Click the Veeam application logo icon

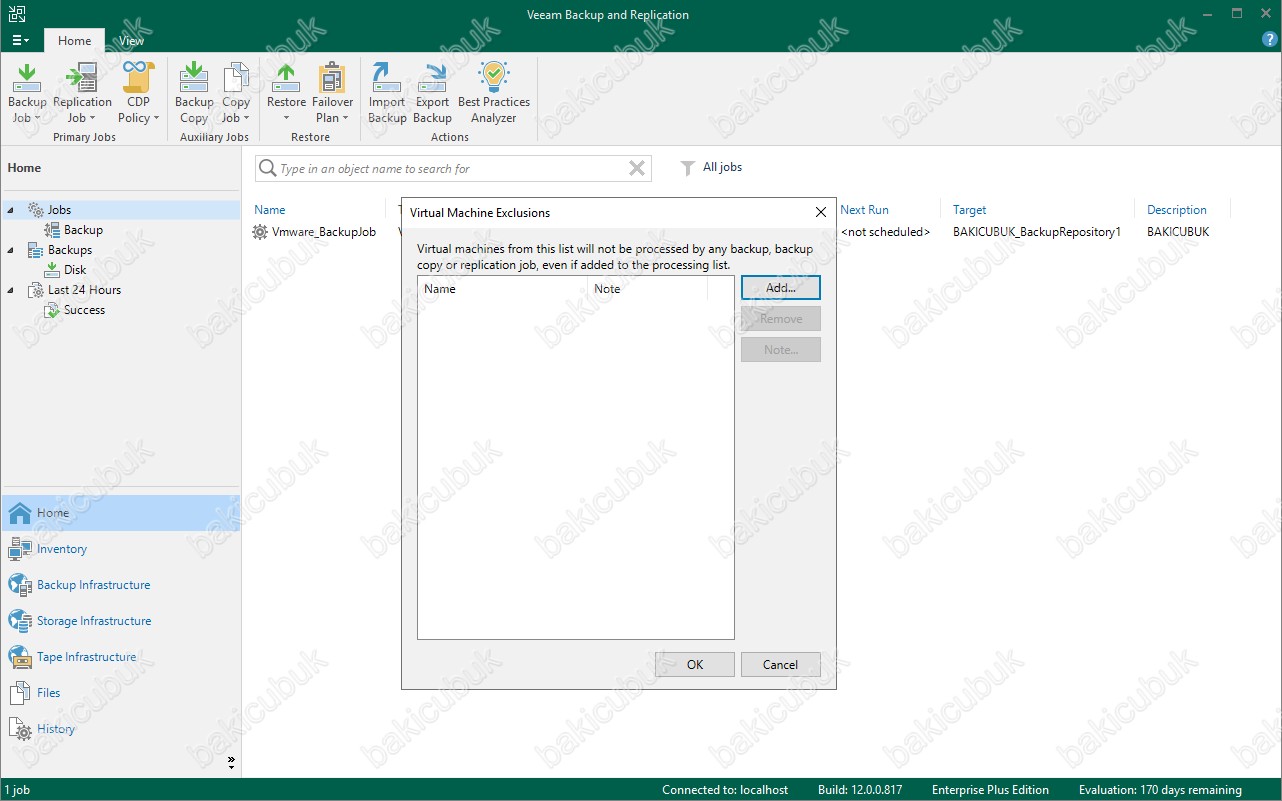pos(16,14)
